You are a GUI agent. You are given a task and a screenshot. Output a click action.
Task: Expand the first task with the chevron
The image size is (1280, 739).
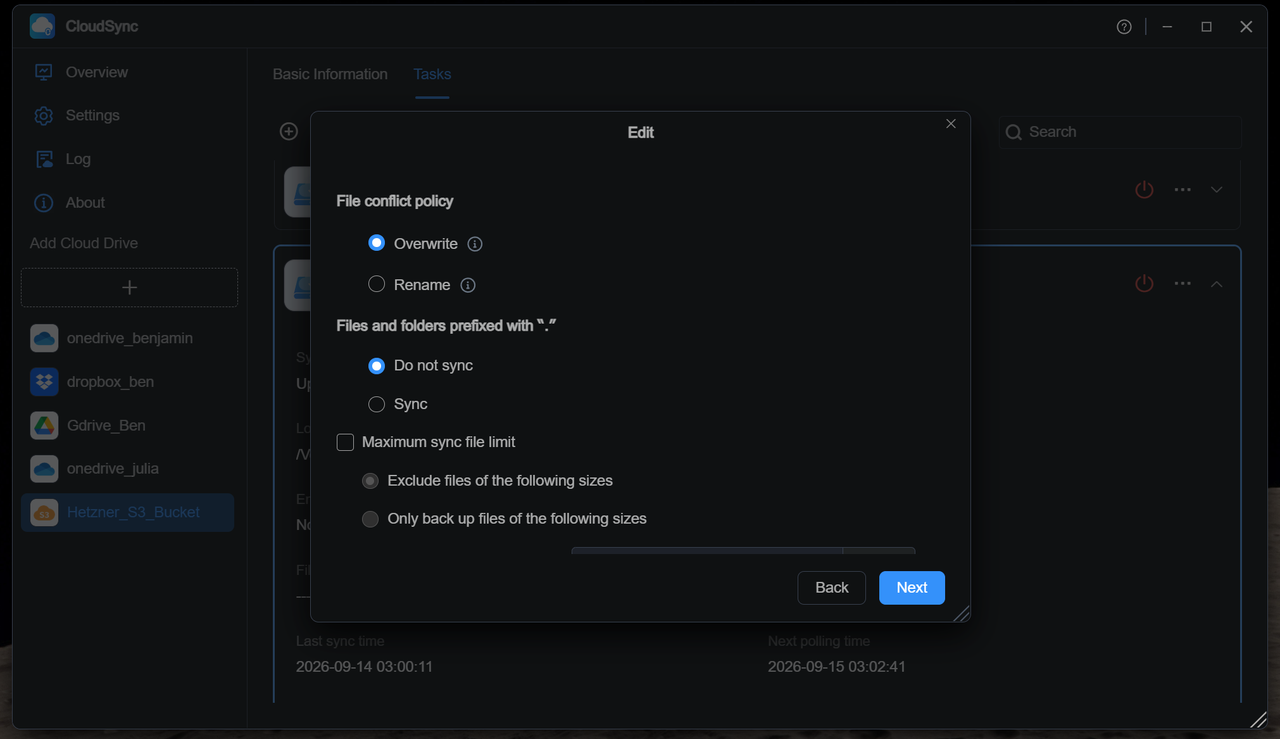pyautogui.click(x=1216, y=189)
